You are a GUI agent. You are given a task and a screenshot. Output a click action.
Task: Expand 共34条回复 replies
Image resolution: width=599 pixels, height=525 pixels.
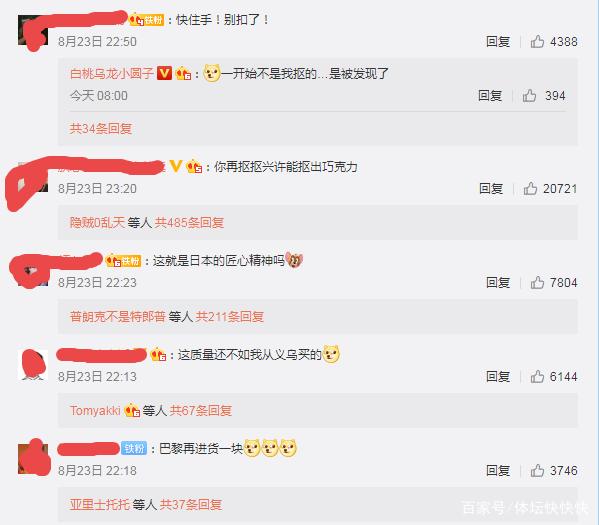(x=101, y=128)
